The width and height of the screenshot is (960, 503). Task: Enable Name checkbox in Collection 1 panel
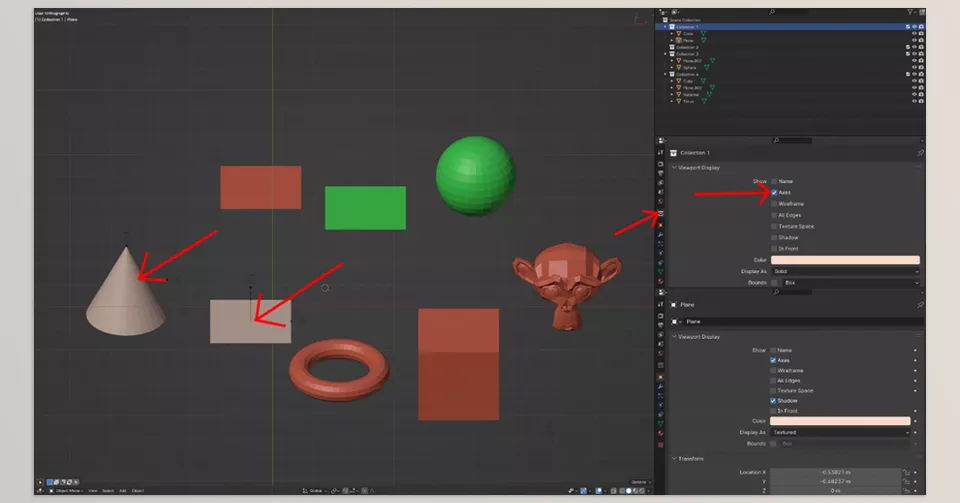tap(774, 181)
